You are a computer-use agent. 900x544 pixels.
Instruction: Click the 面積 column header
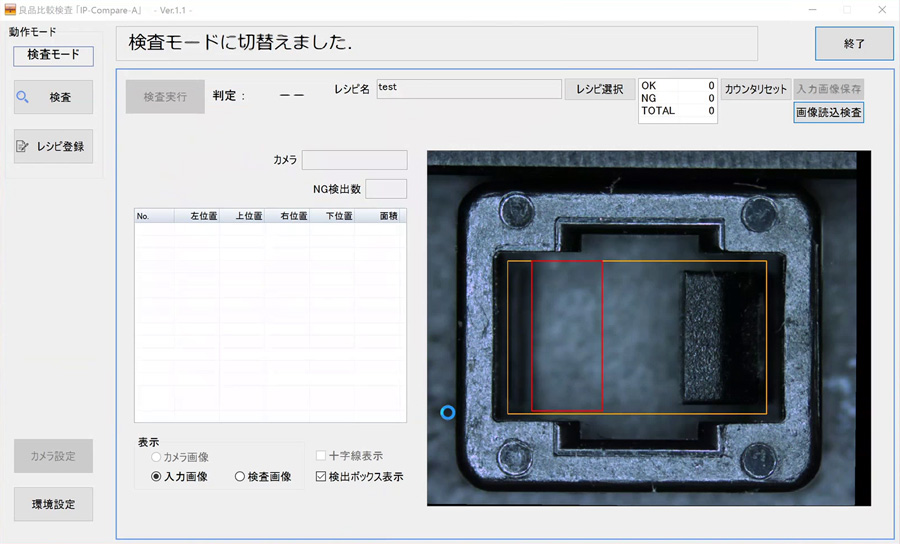click(x=388, y=215)
